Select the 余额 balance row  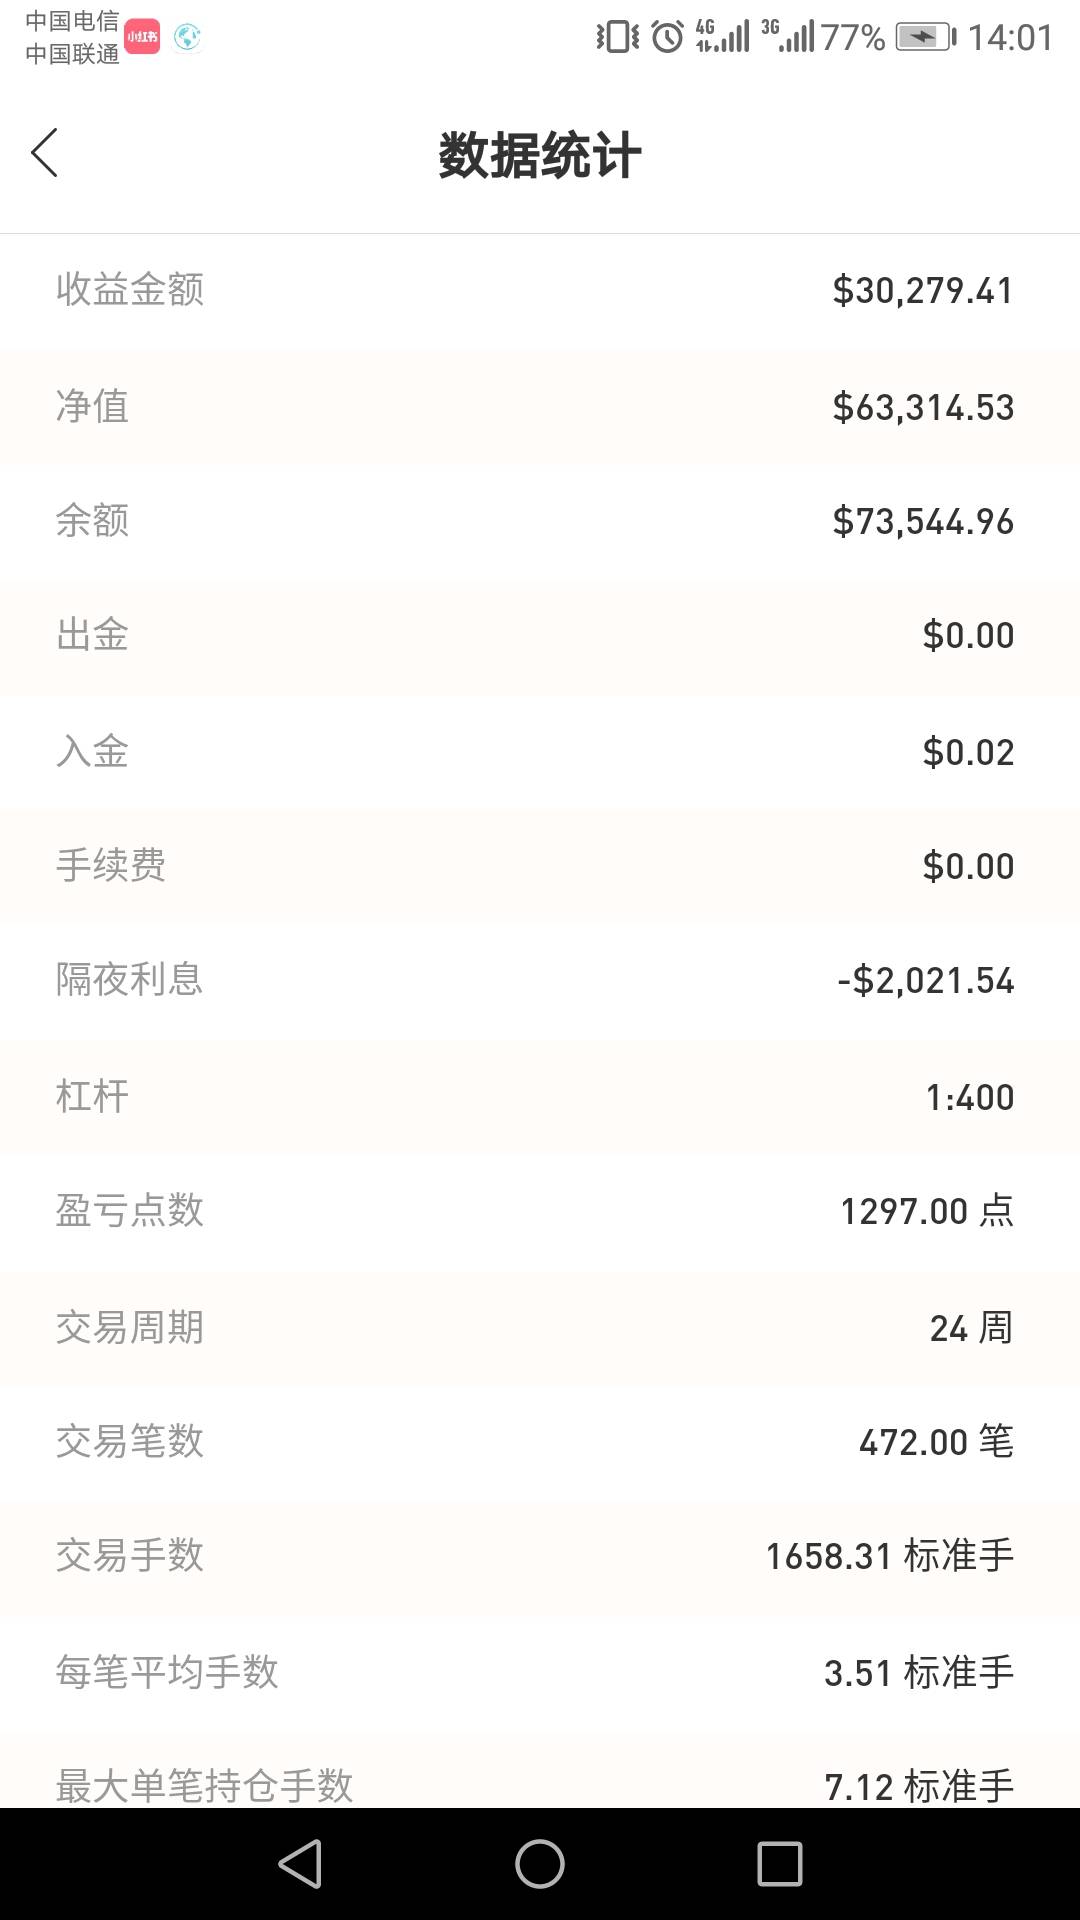[540, 521]
